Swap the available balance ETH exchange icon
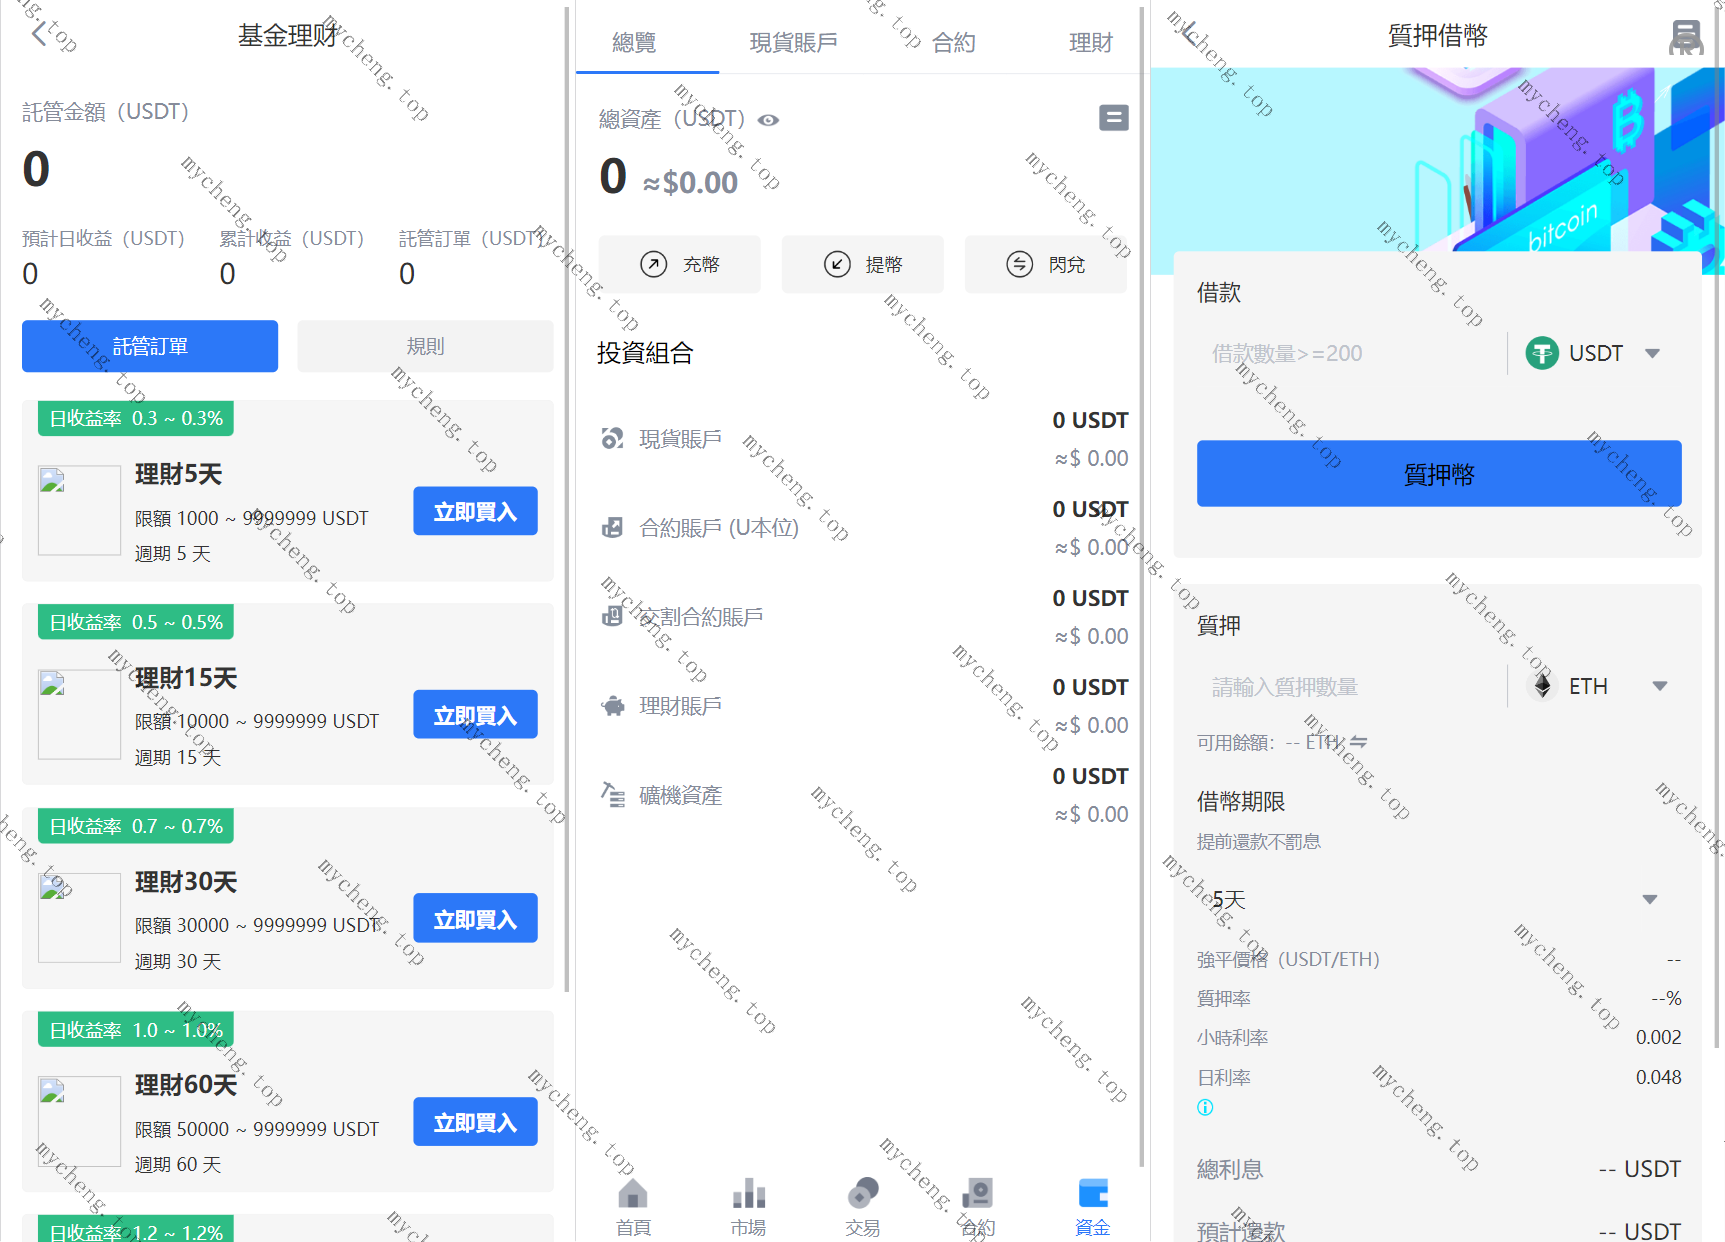This screenshot has width=1725, height=1242. click(1358, 742)
